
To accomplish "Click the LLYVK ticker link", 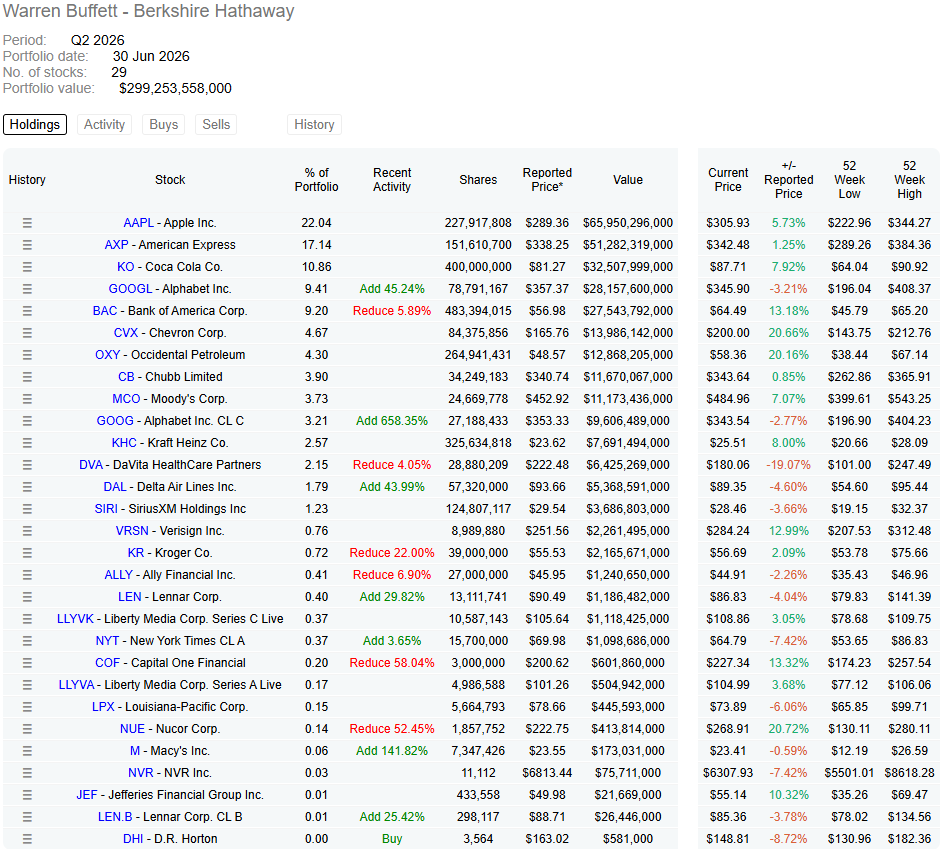I will [x=75, y=619].
